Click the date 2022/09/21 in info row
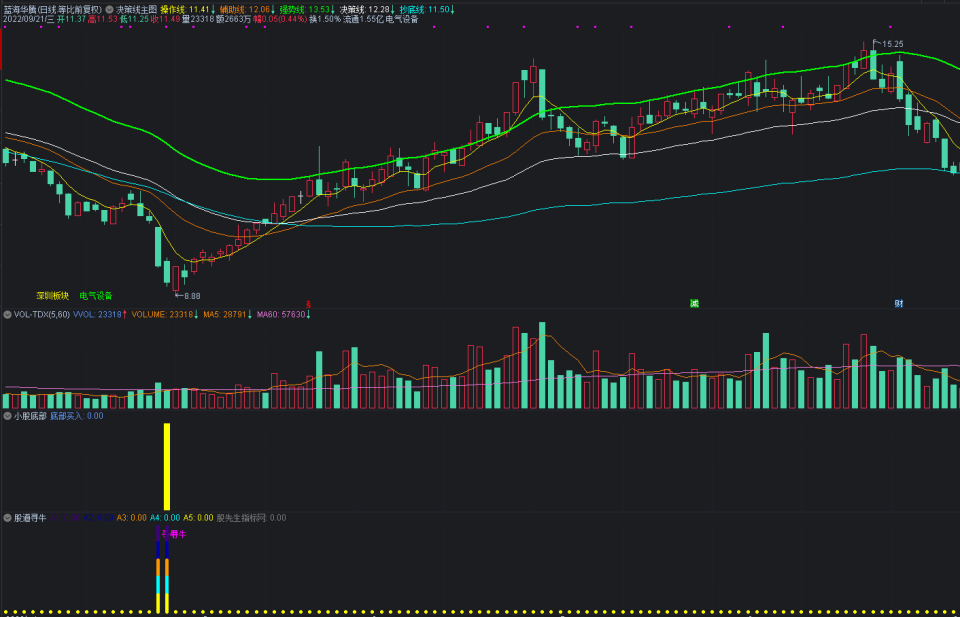 click(28, 20)
